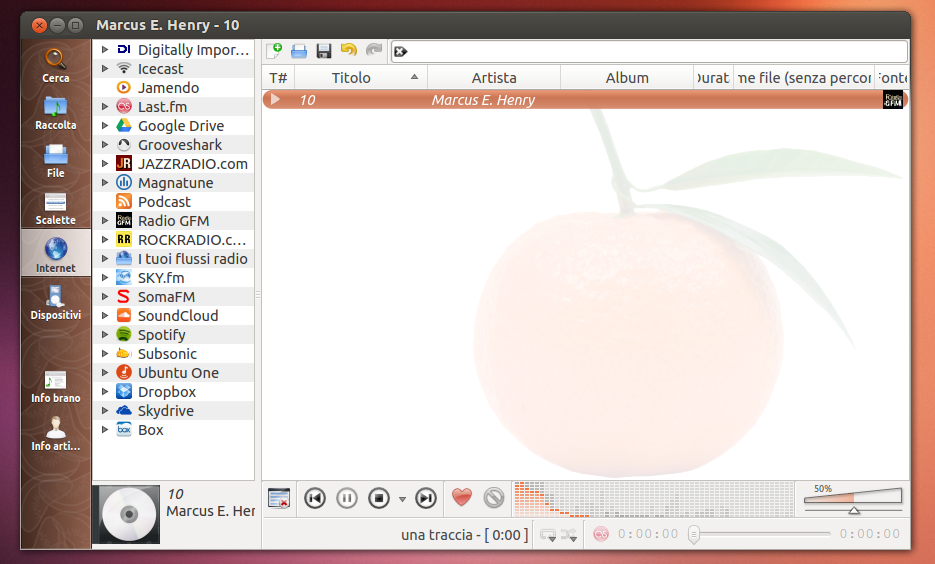Click the Subsonic icon

tap(123, 354)
